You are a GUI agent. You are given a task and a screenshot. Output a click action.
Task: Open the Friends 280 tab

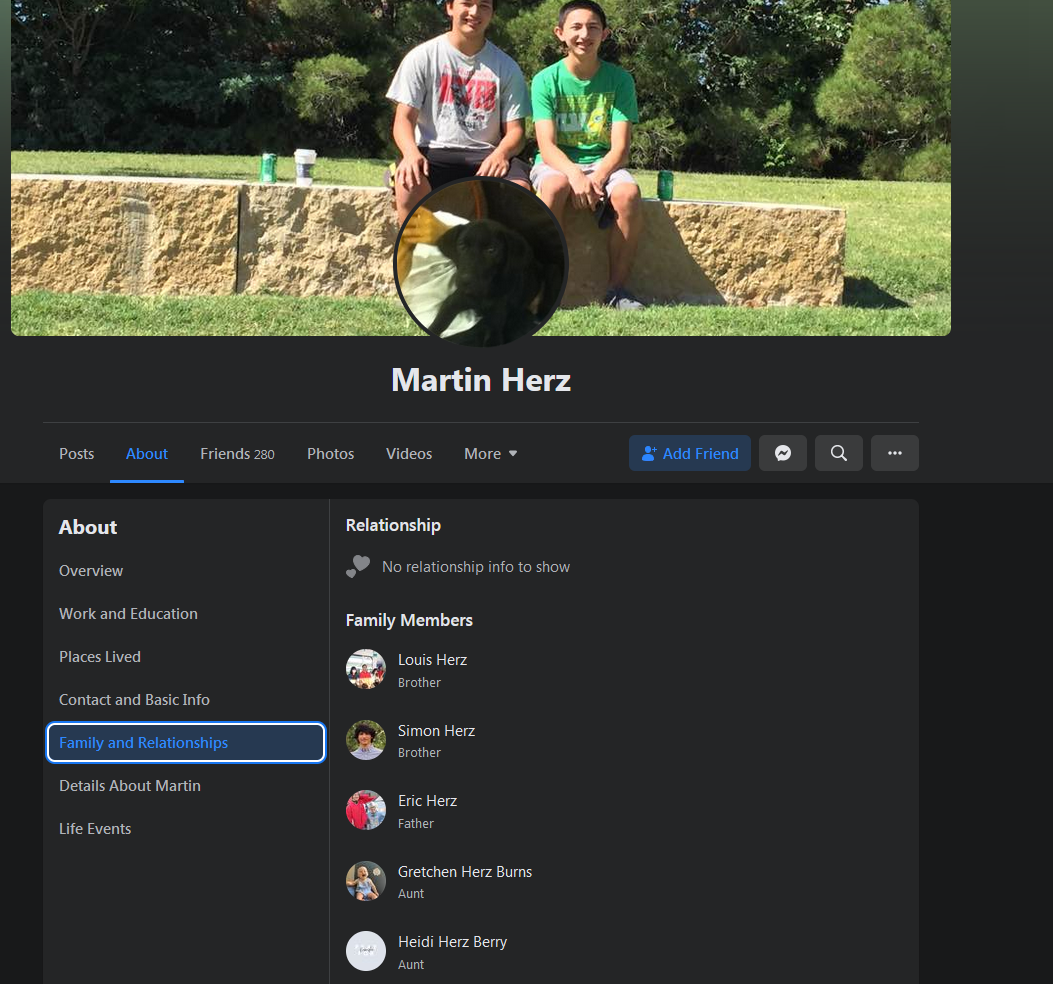click(237, 454)
